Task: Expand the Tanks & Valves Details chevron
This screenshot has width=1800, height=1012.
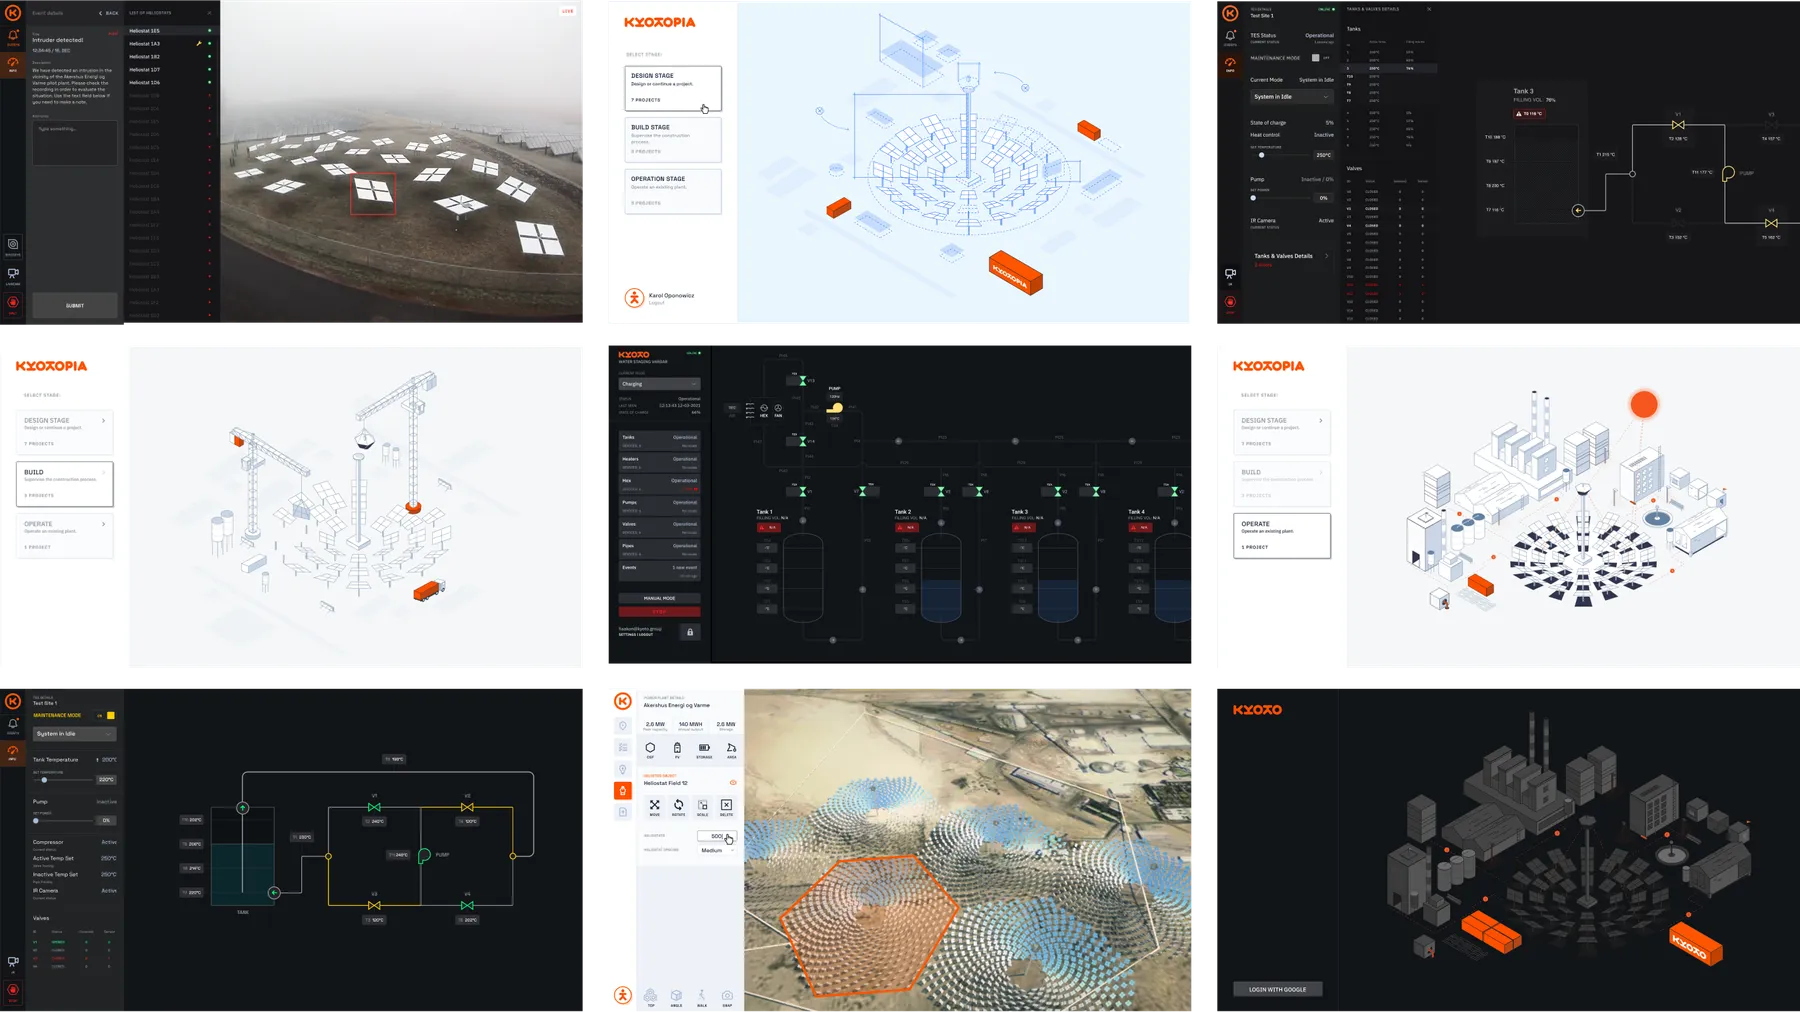Action: [x=1327, y=256]
